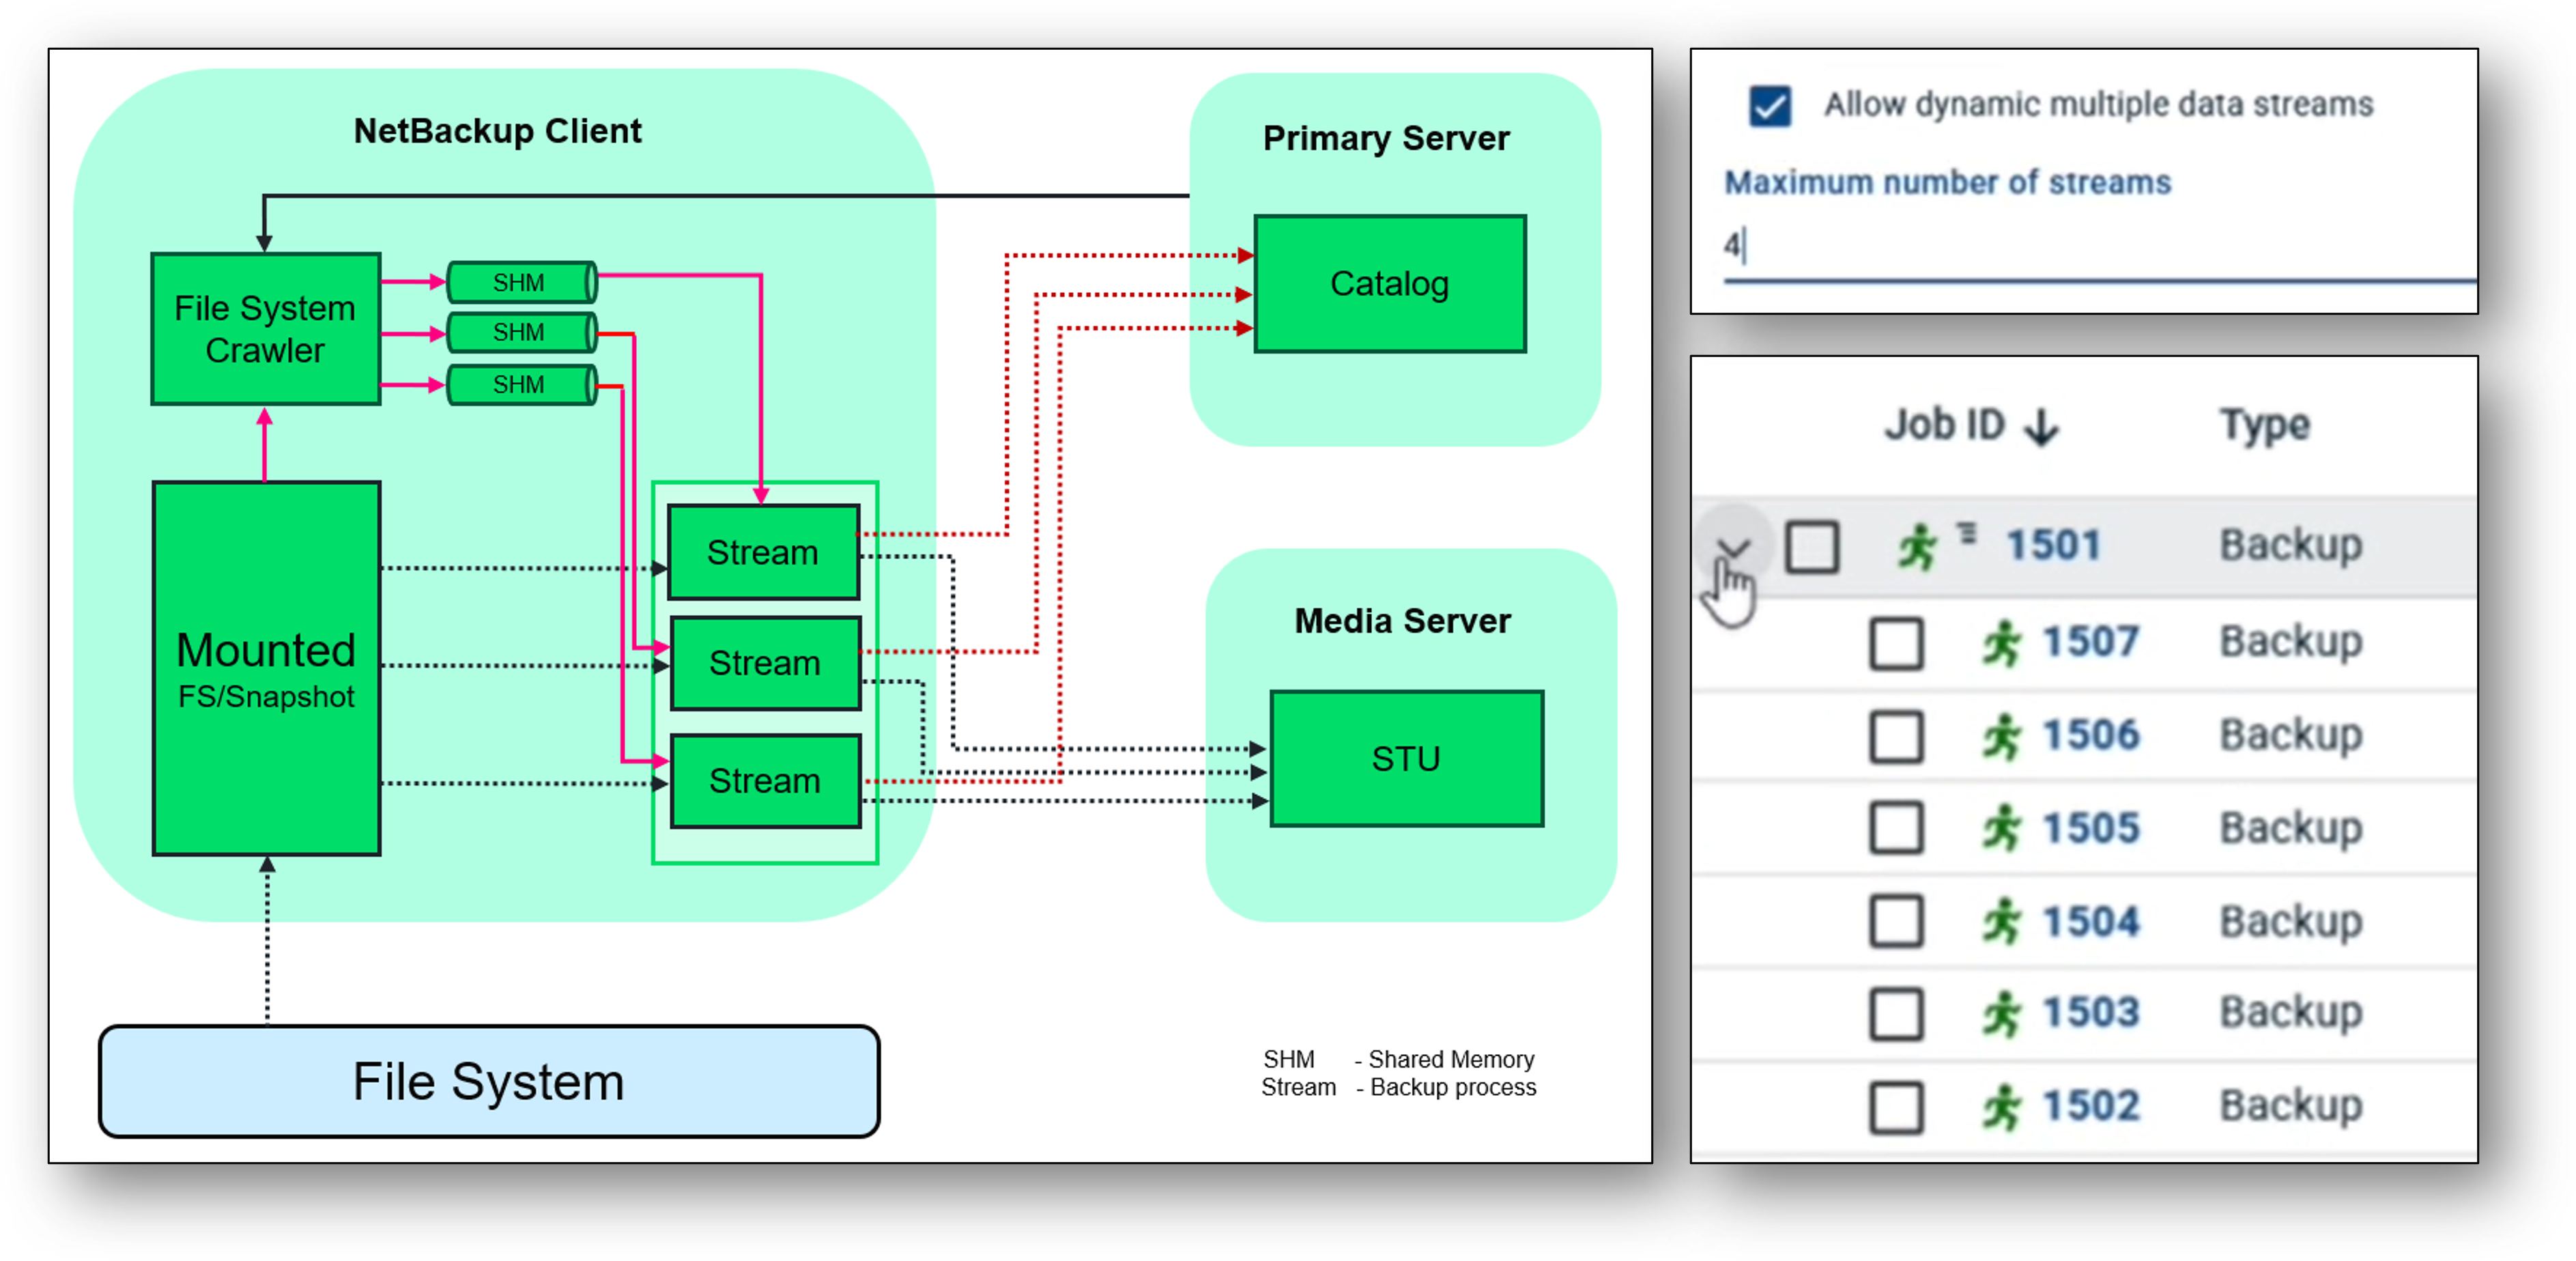Click running-man status icon of job 1506
This screenshot has height=1261, width=2576.
[x=2001, y=737]
